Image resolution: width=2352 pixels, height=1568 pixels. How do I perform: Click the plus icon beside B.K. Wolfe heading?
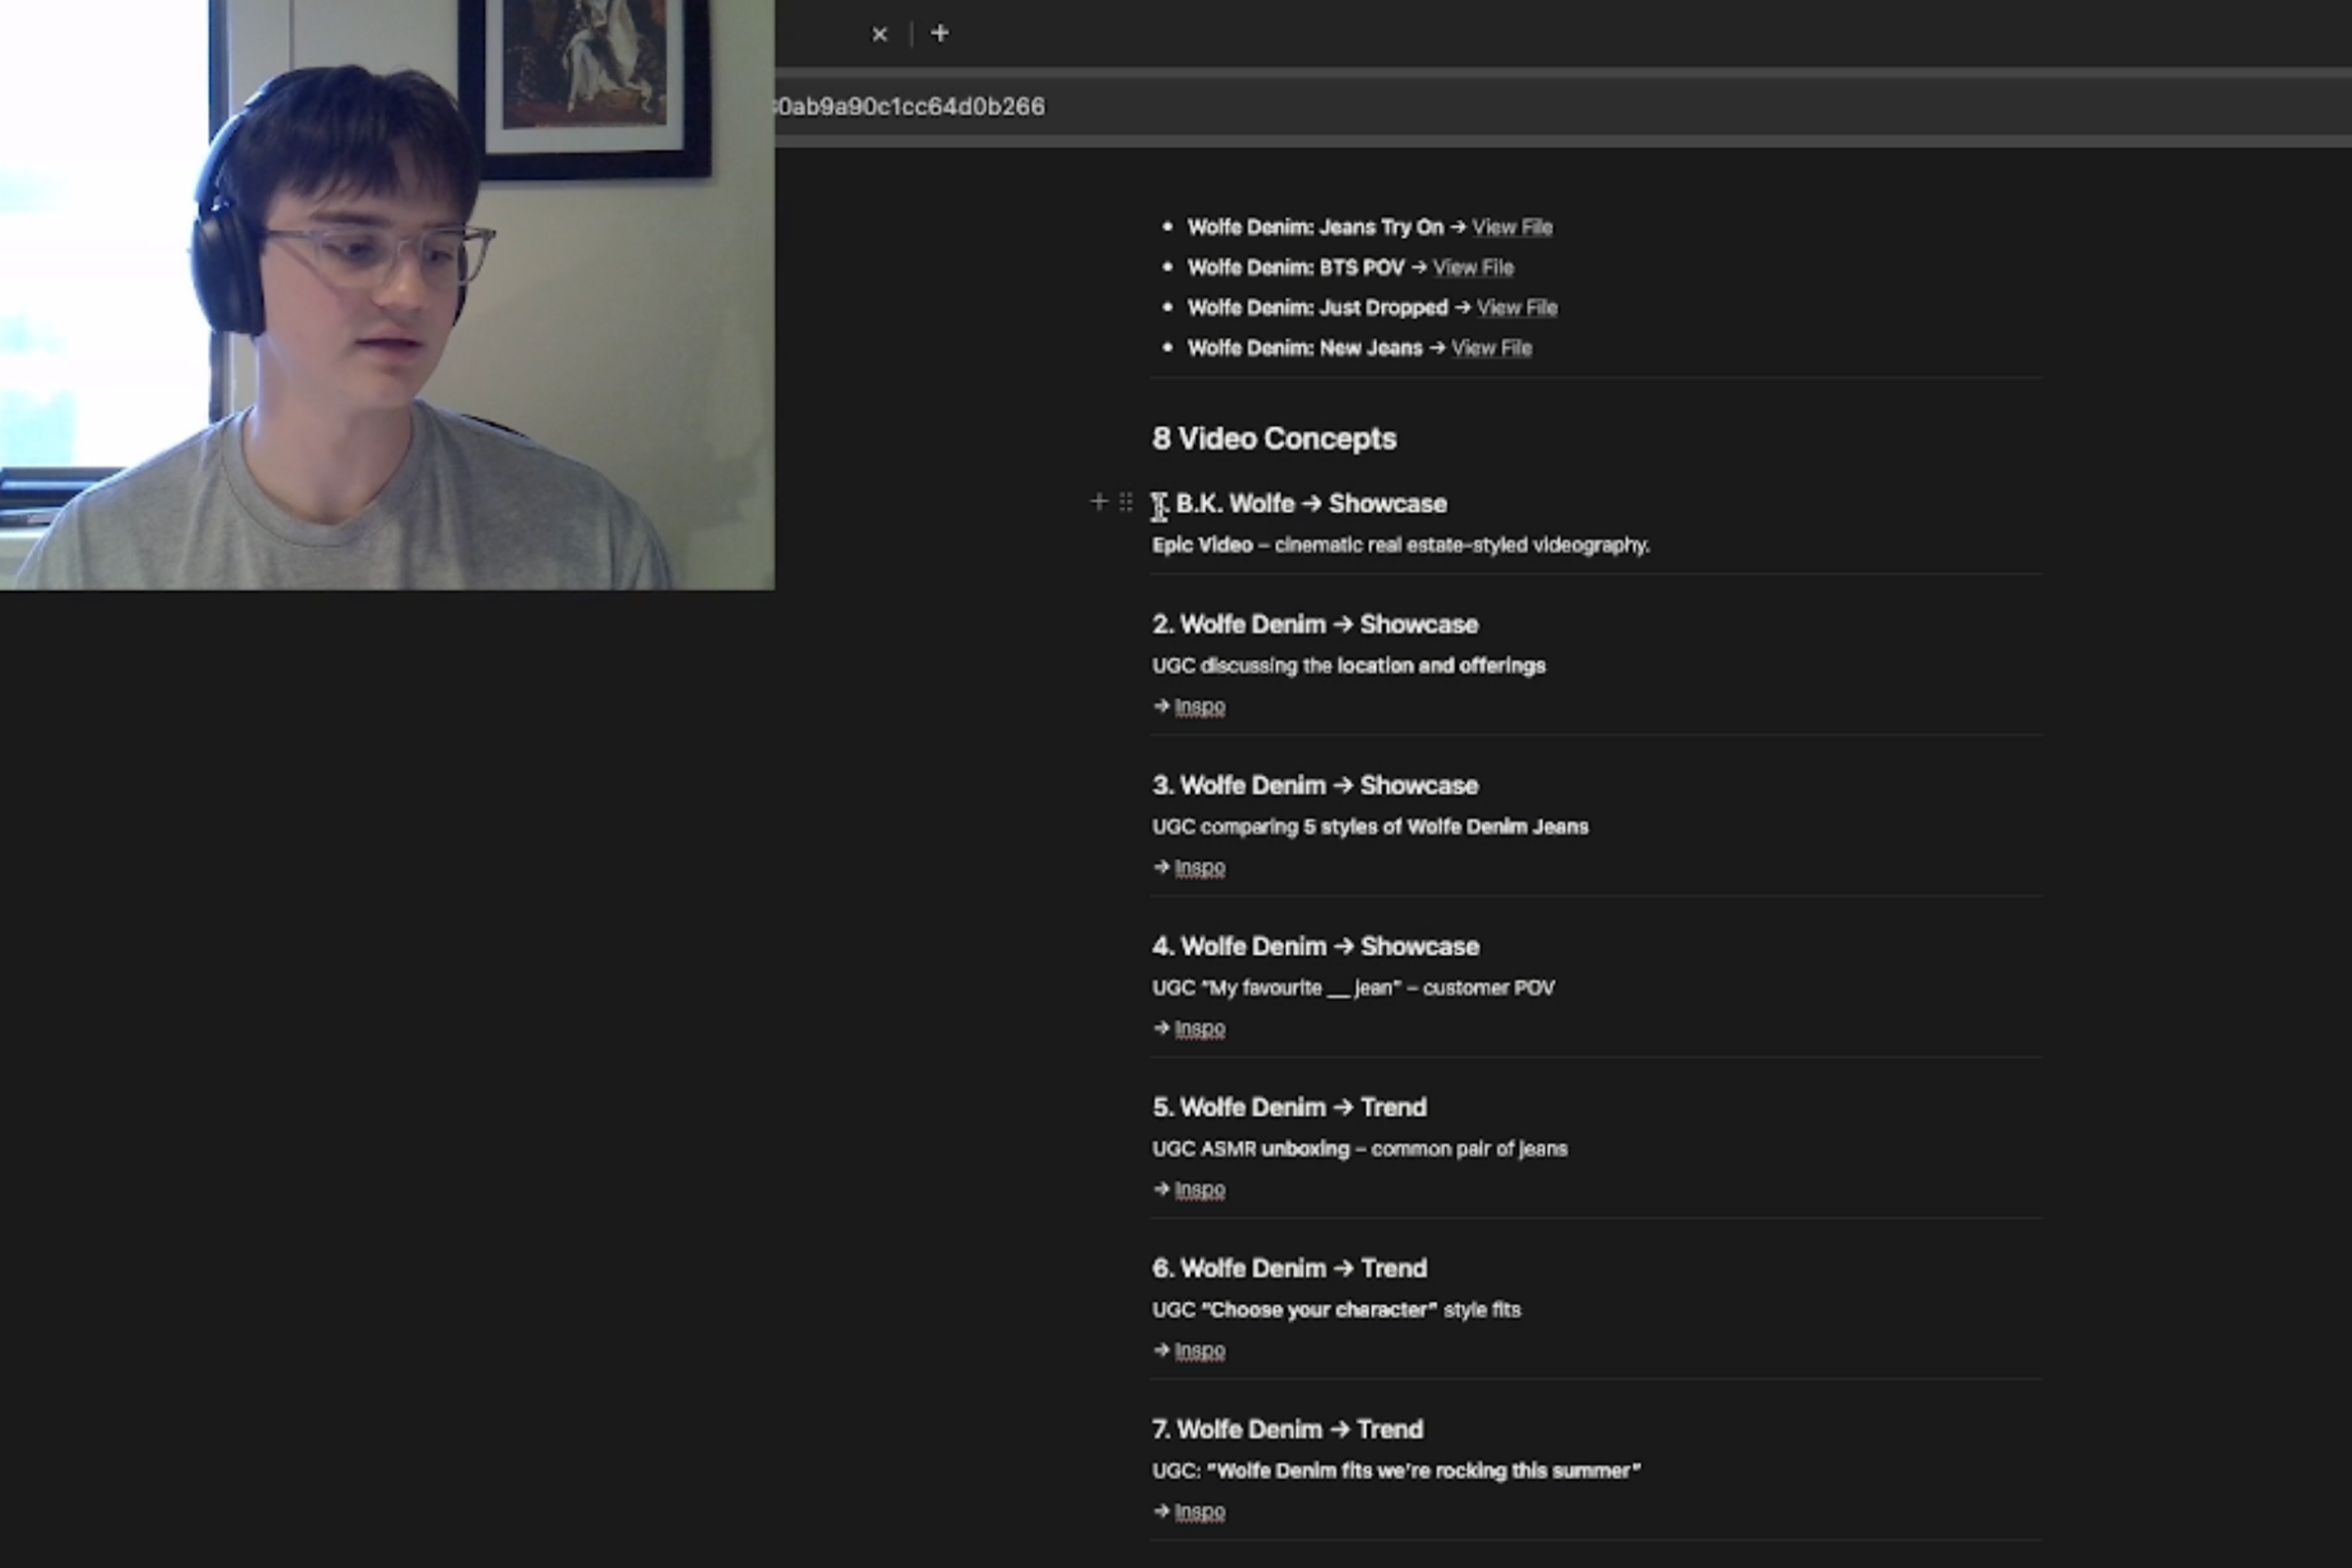[1098, 502]
